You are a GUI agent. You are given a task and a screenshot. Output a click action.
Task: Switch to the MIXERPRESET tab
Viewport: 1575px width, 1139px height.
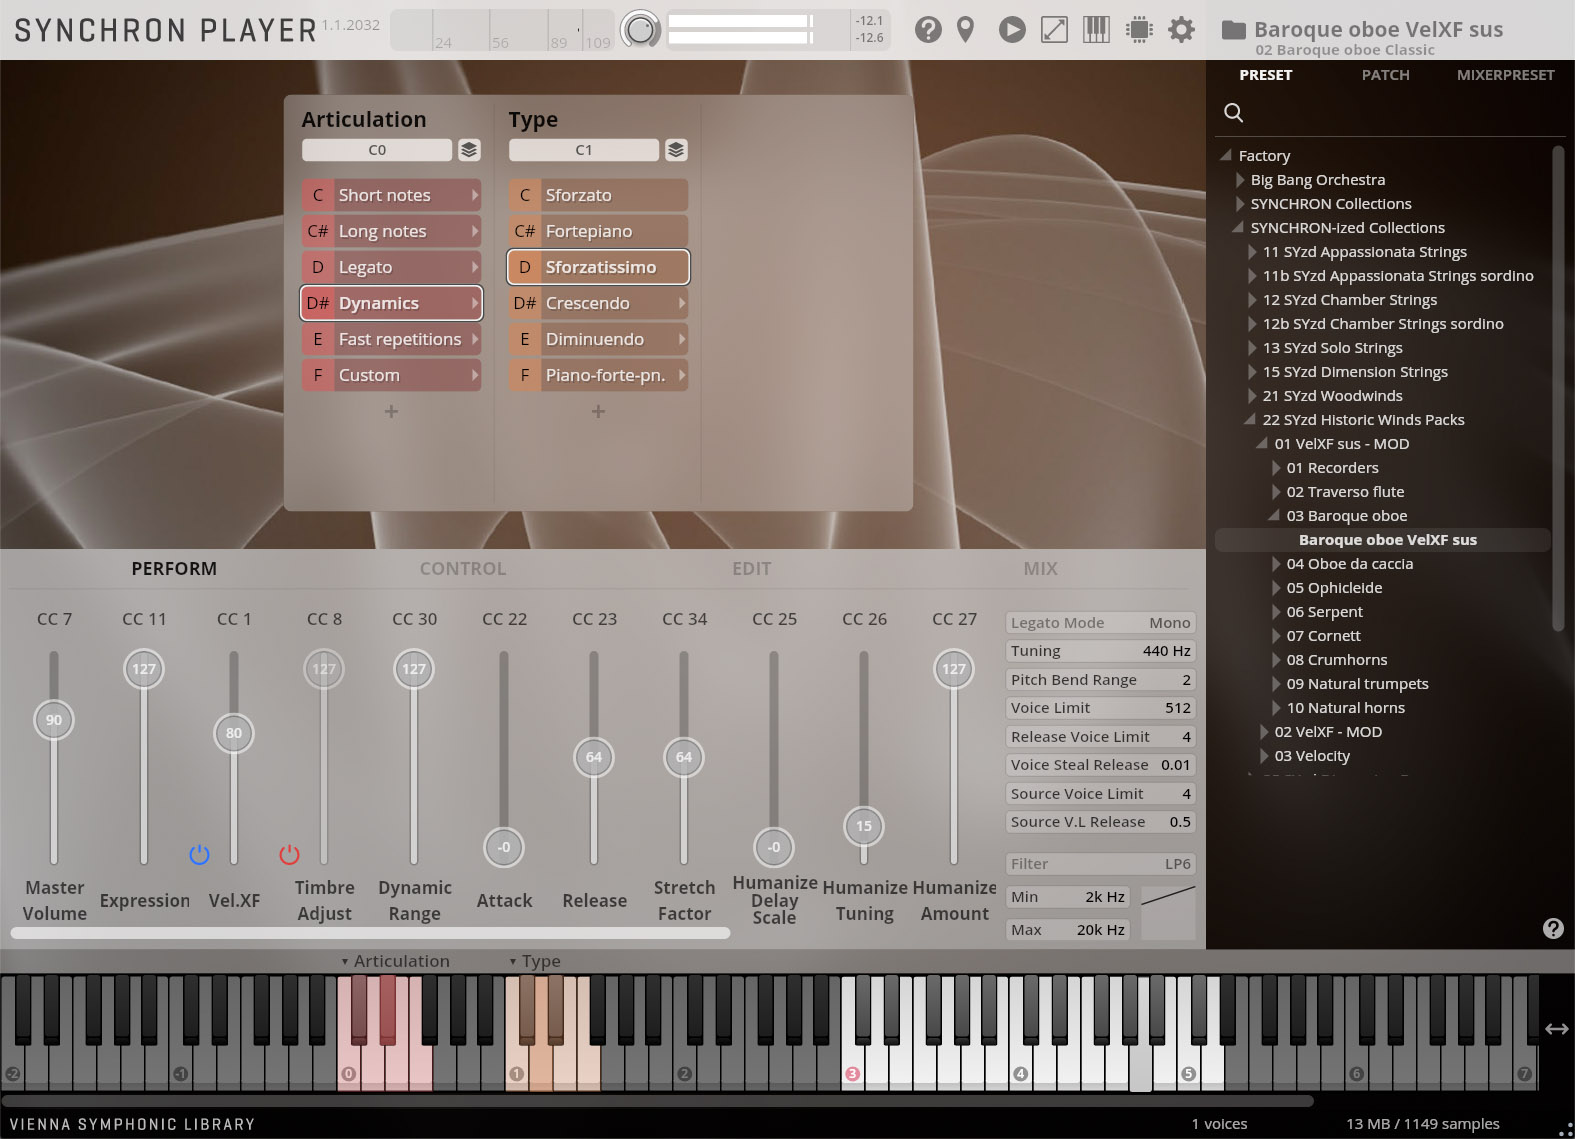[x=1506, y=75]
